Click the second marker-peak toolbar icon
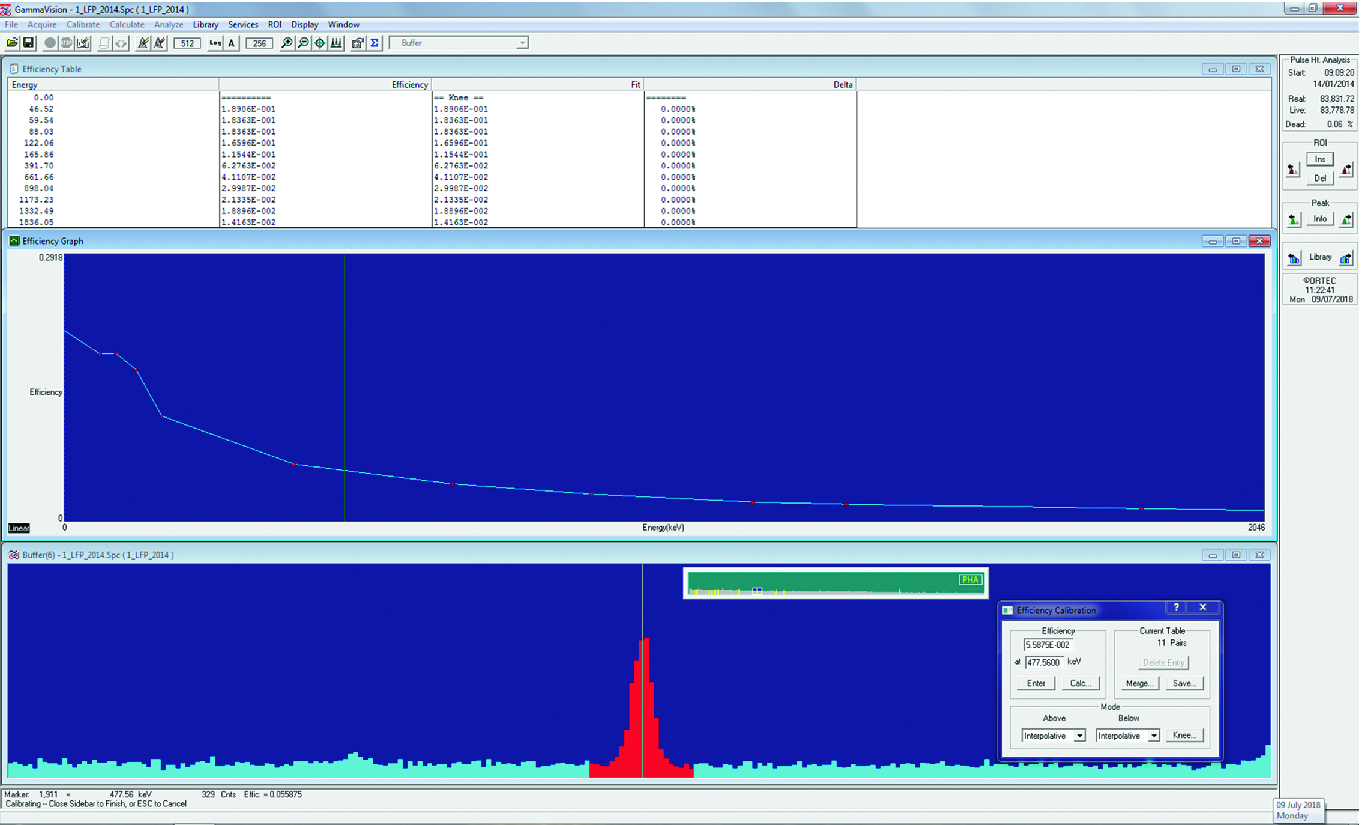Image resolution: width=1363 pixels, height=825 pixels. pyautogui.click(x=159, y=43)
